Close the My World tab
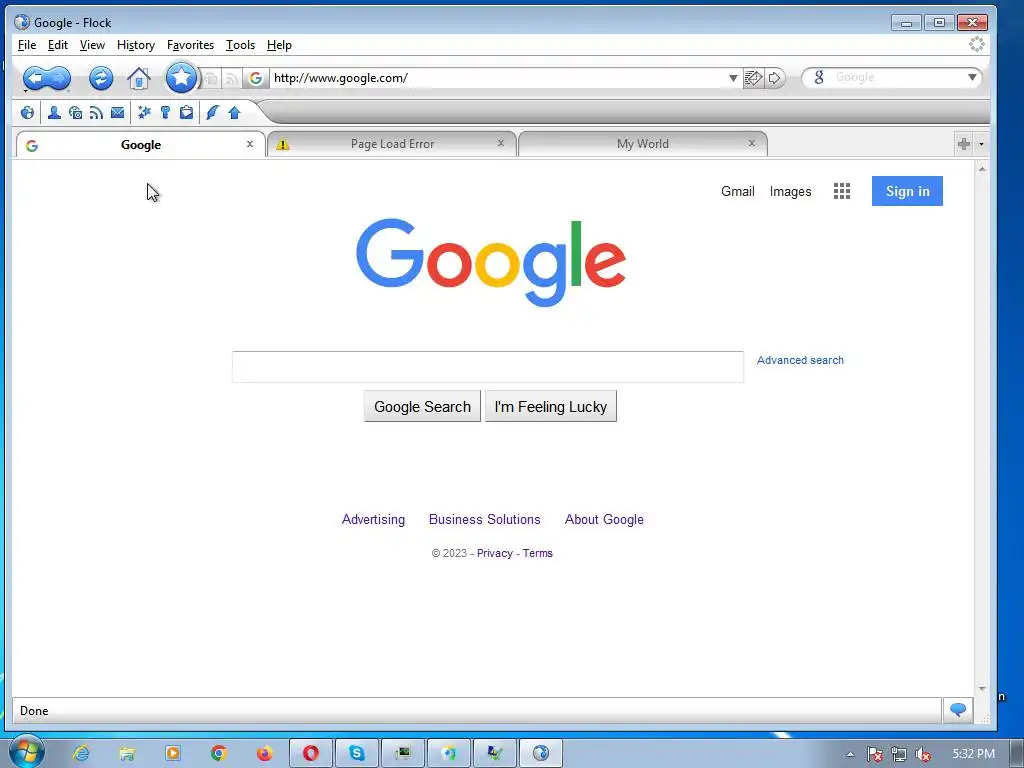1024x768 pixels. tap(752, 143)
